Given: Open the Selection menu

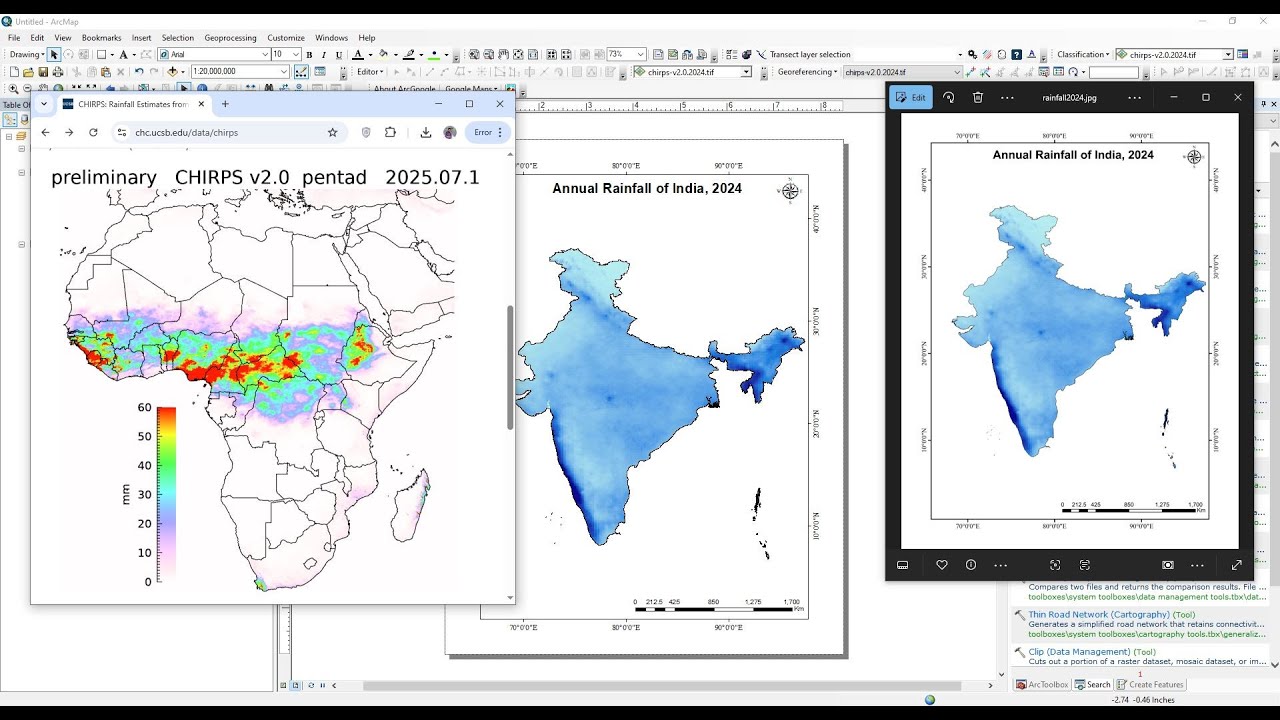Looking at the screenshot, I should pyautogui.click(x=178, y=38).
